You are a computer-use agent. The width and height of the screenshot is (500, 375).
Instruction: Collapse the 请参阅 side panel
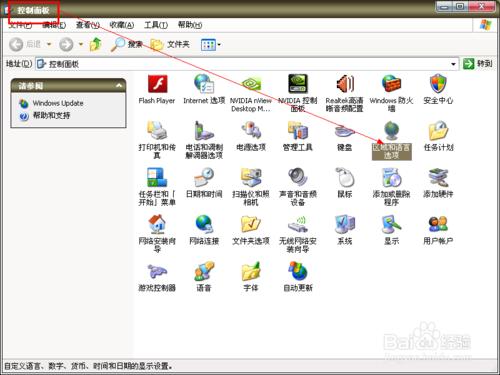(x=119, y=86)
